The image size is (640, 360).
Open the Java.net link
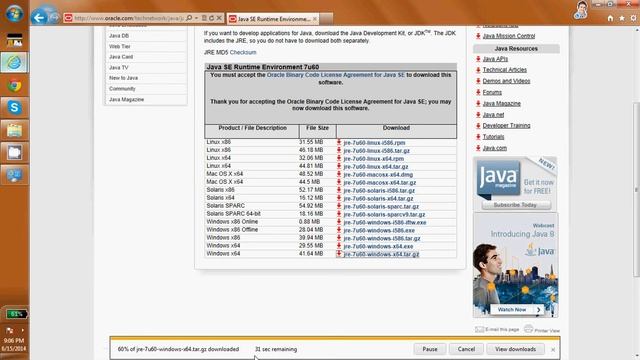[493, 115]
